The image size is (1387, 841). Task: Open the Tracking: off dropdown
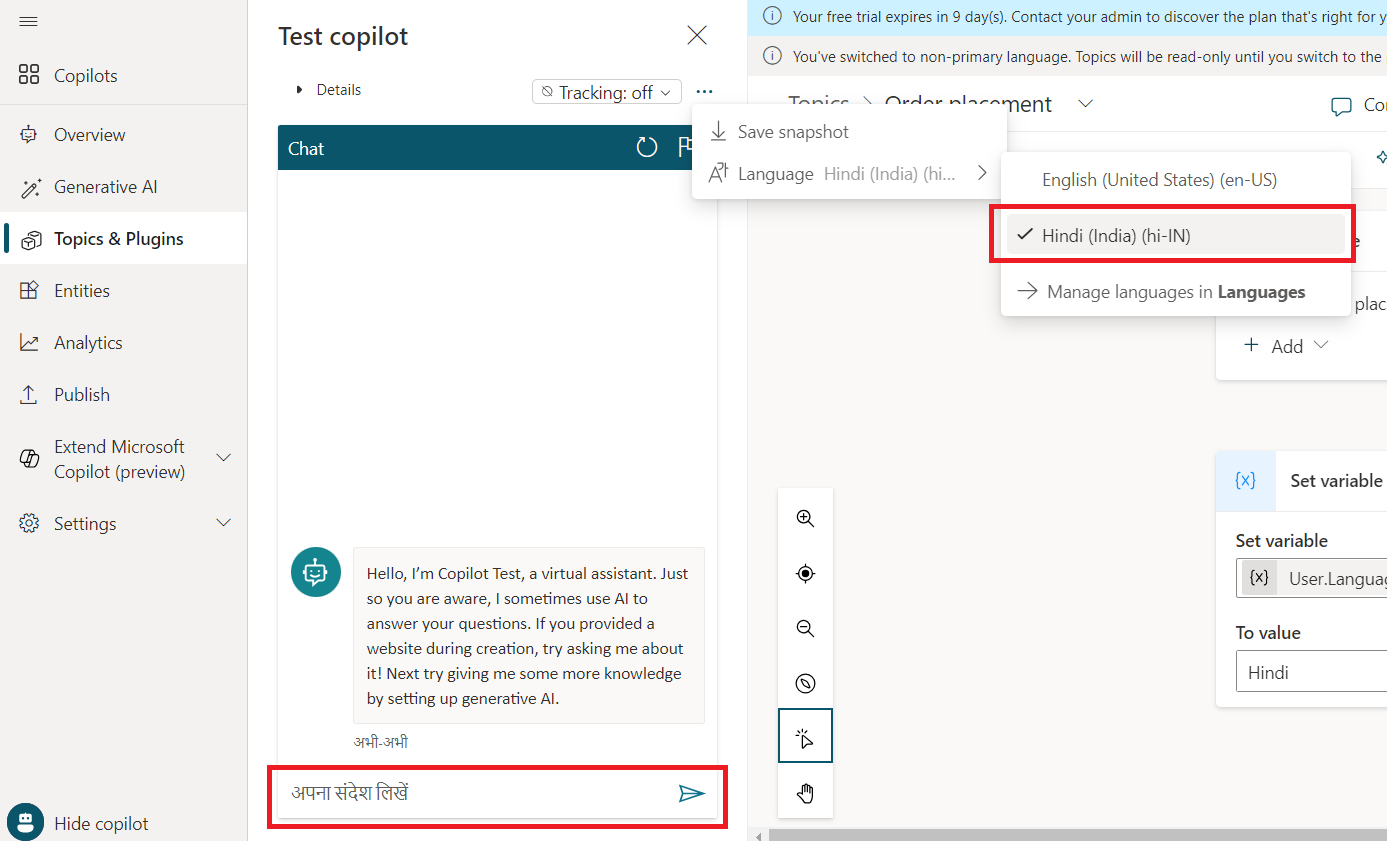(606, 92)
